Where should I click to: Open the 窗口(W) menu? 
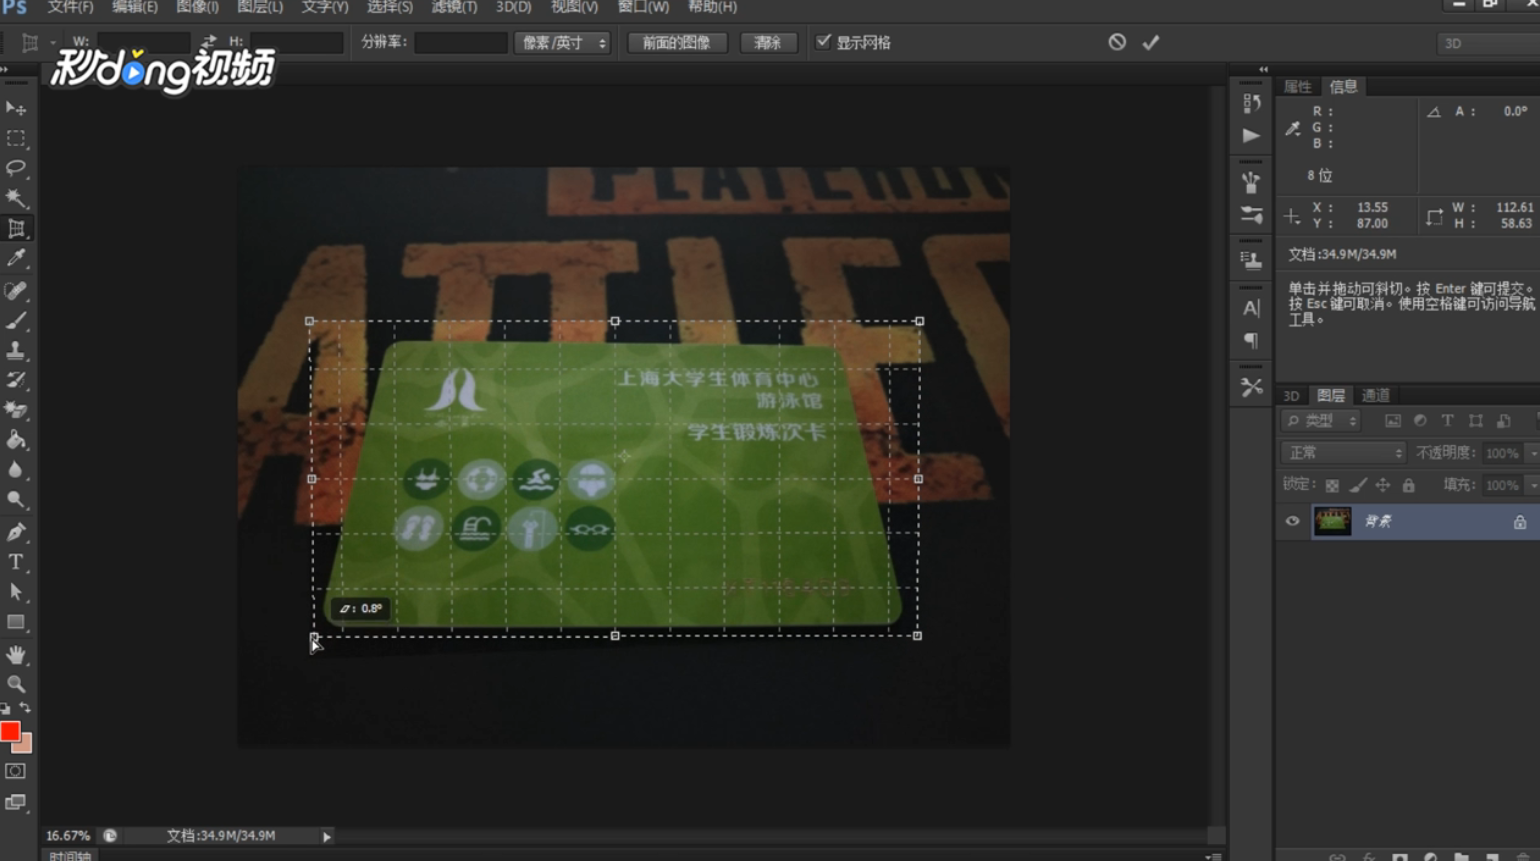643,7
